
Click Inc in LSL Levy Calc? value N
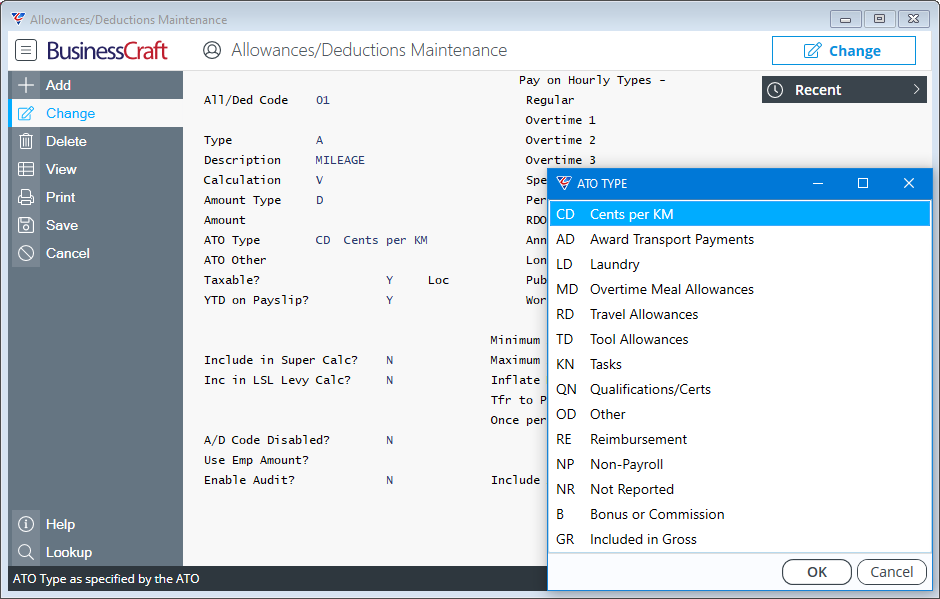coord(390,380)
